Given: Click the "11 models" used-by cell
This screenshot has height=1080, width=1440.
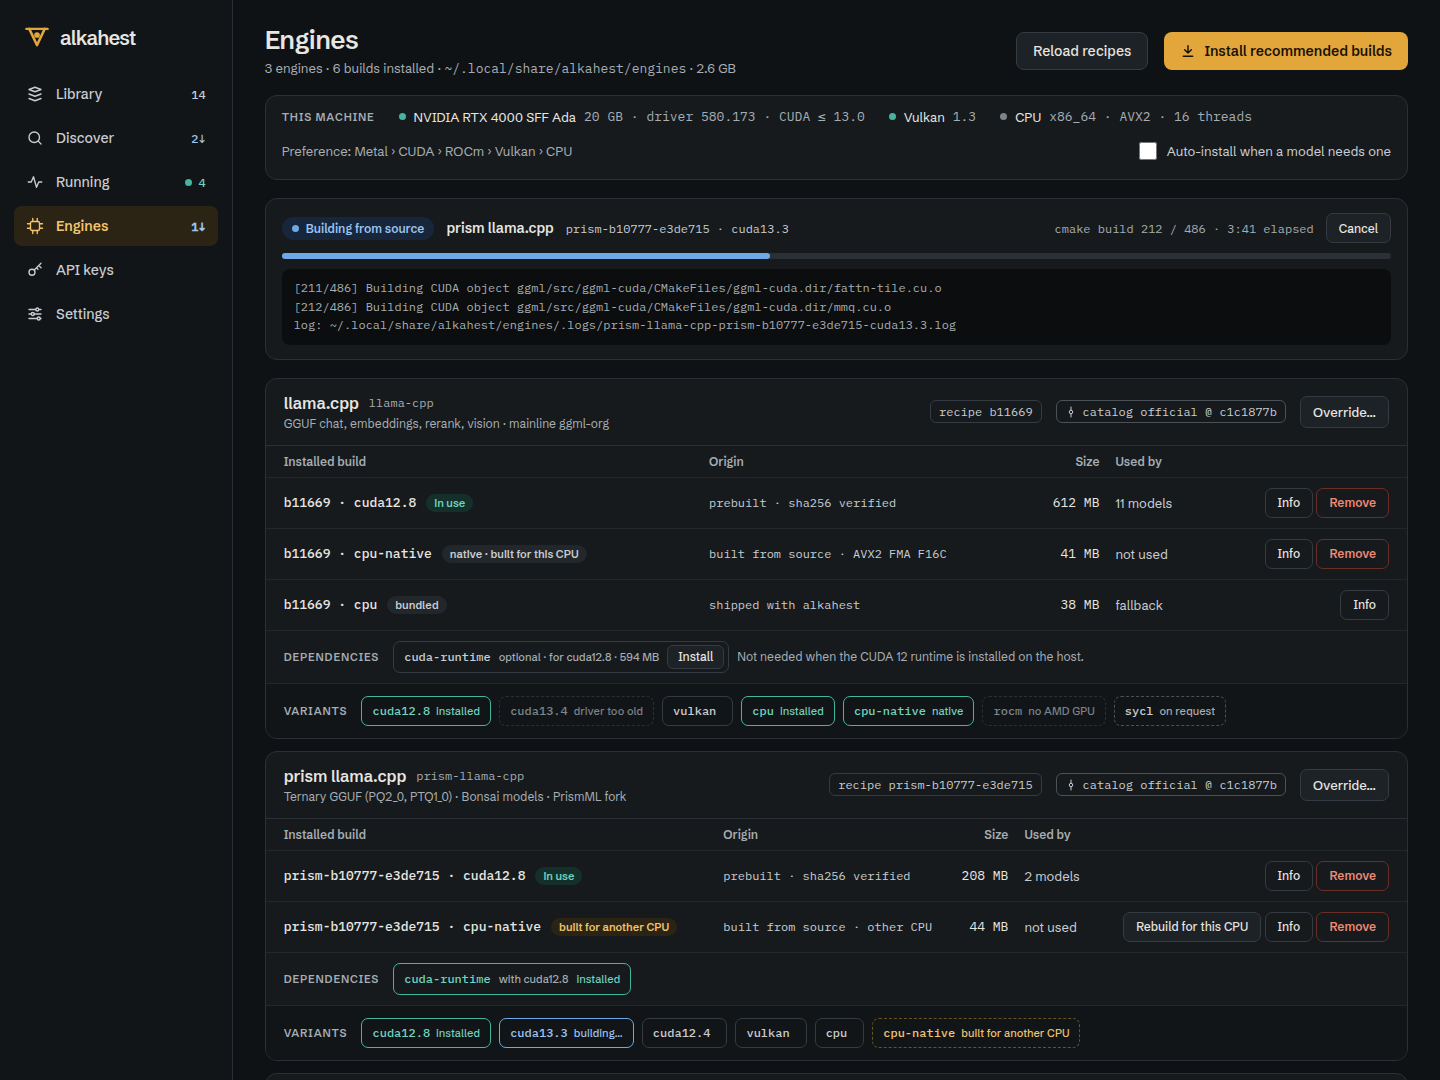Looking at the screenshot, I should [1143, 503].
